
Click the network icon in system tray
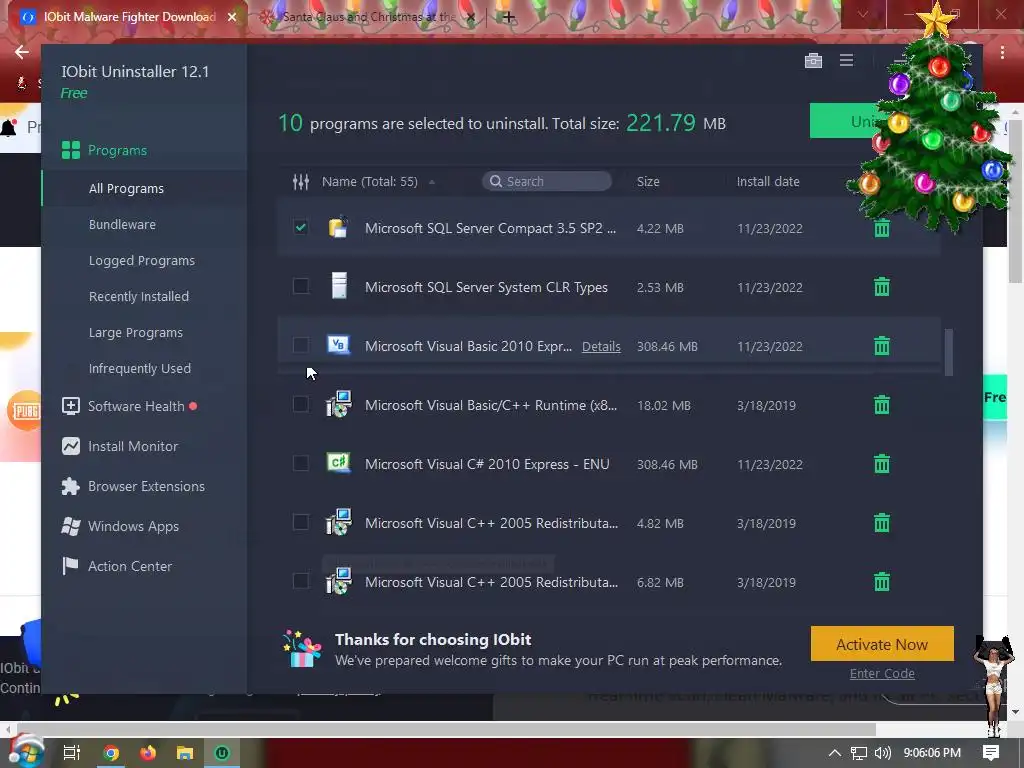tap(859, 753)
